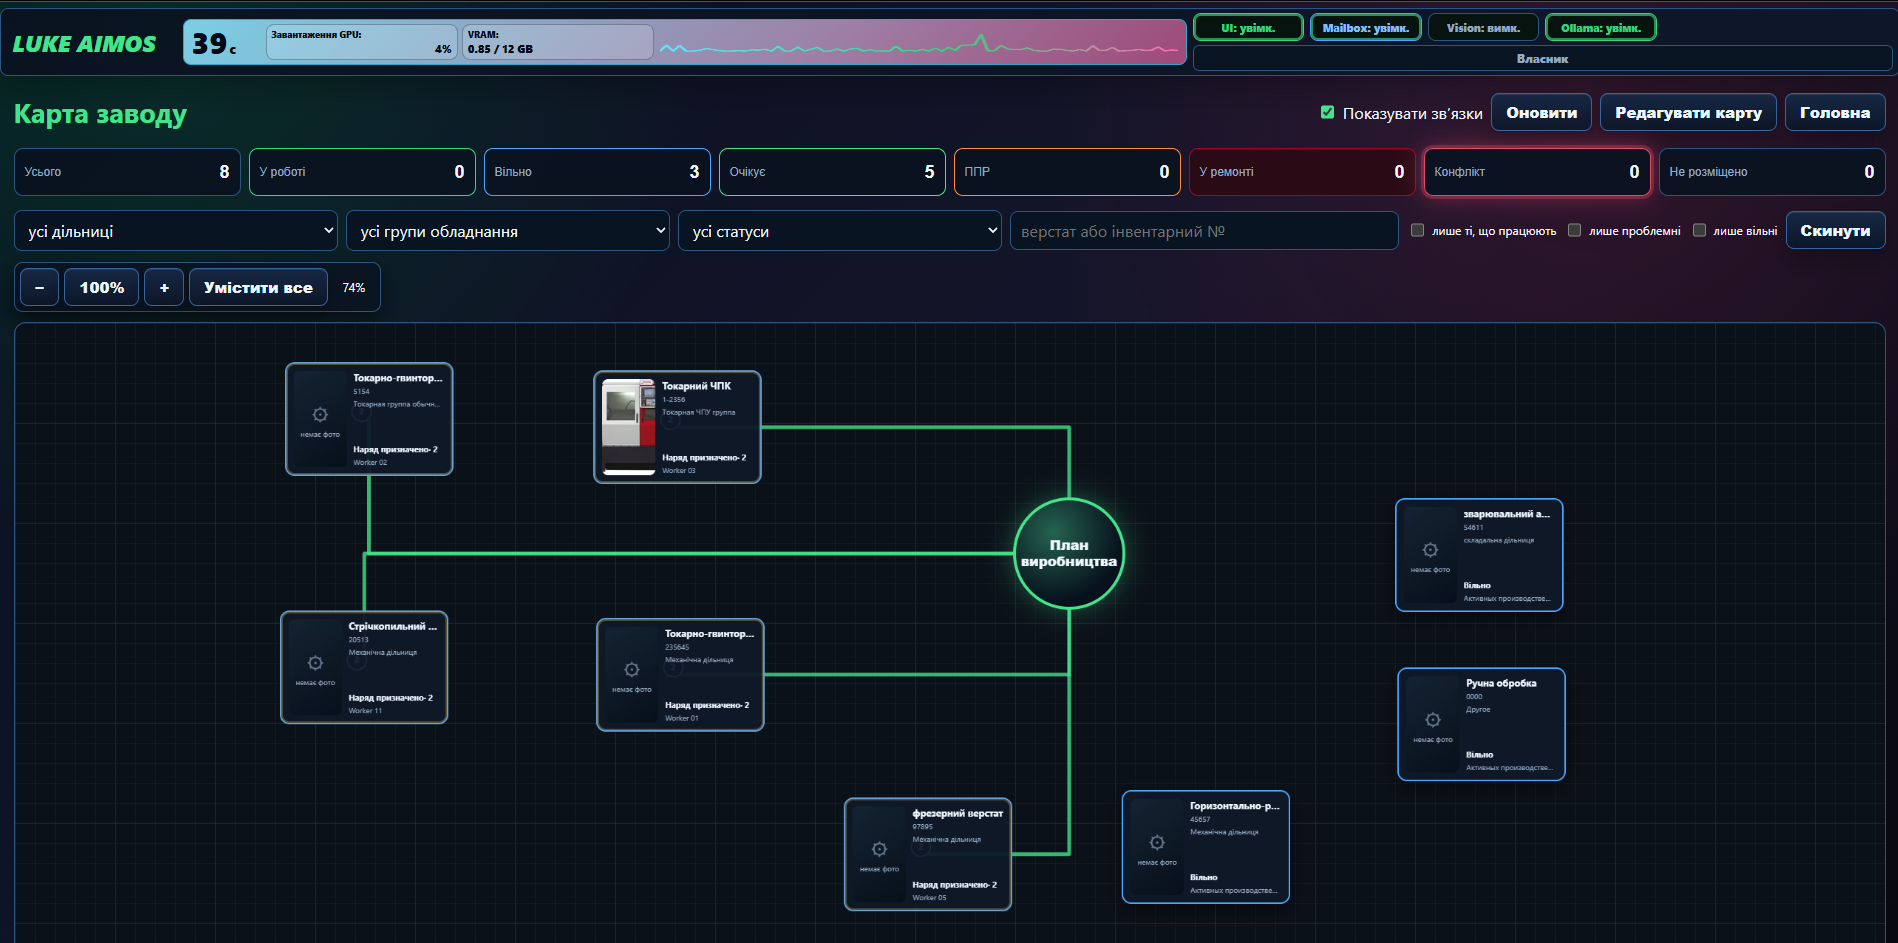The width and height of the screenshot is (1898, 943).
Task: Select the ППР counter tile
Action: pos(1067,172)
